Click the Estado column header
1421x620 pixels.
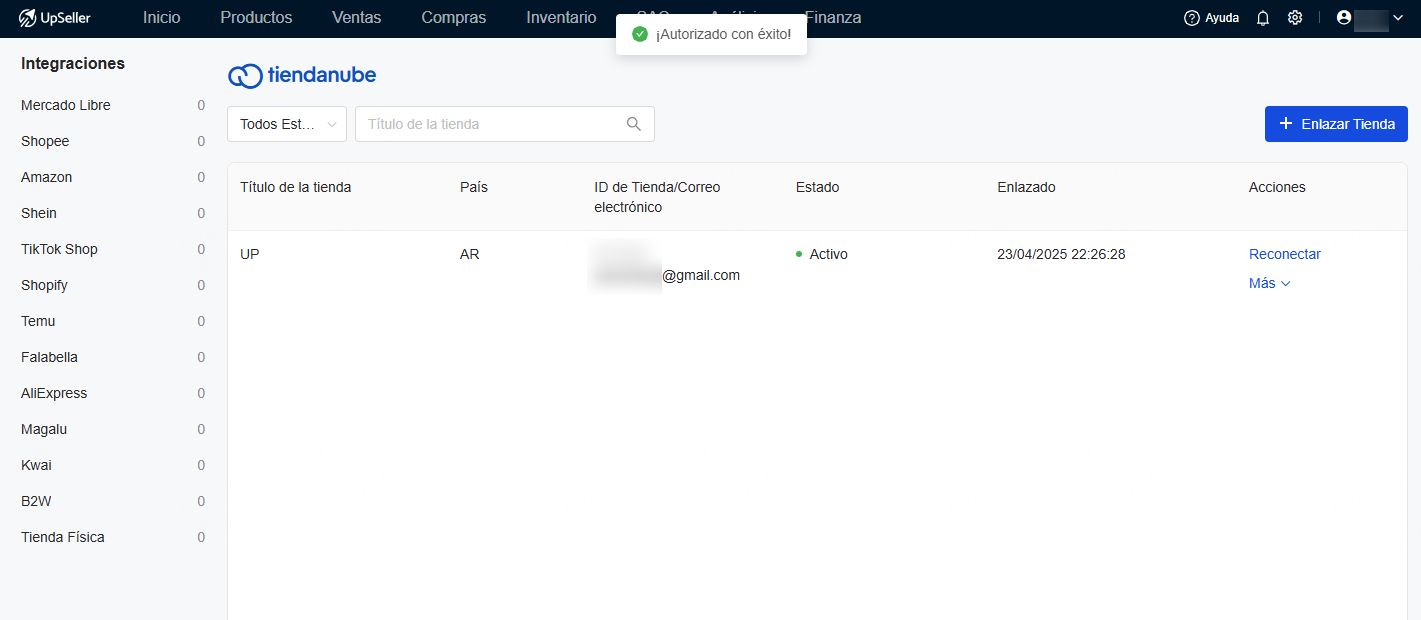(x=818, y=187)
